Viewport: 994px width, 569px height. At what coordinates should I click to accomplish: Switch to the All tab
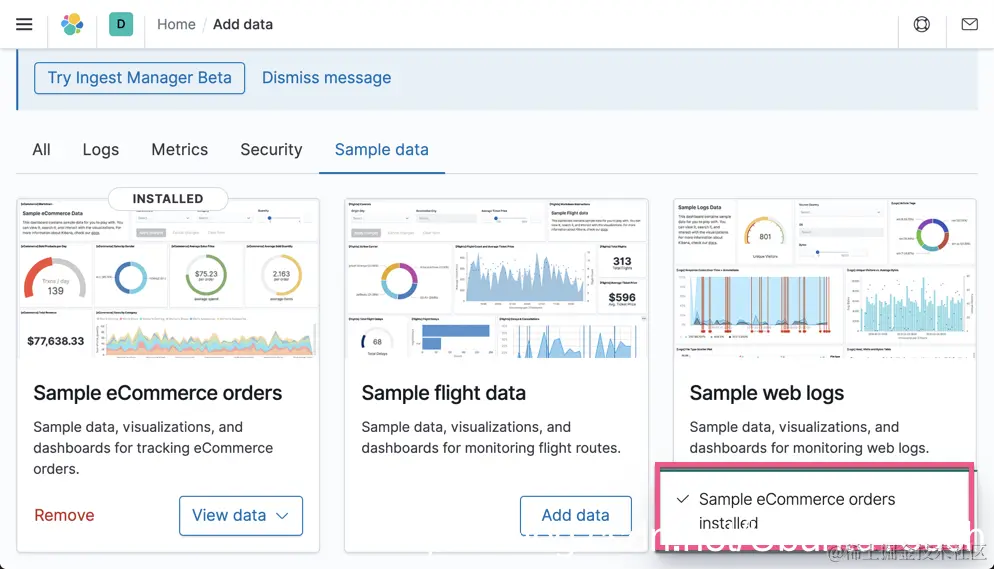coord(41,150)
